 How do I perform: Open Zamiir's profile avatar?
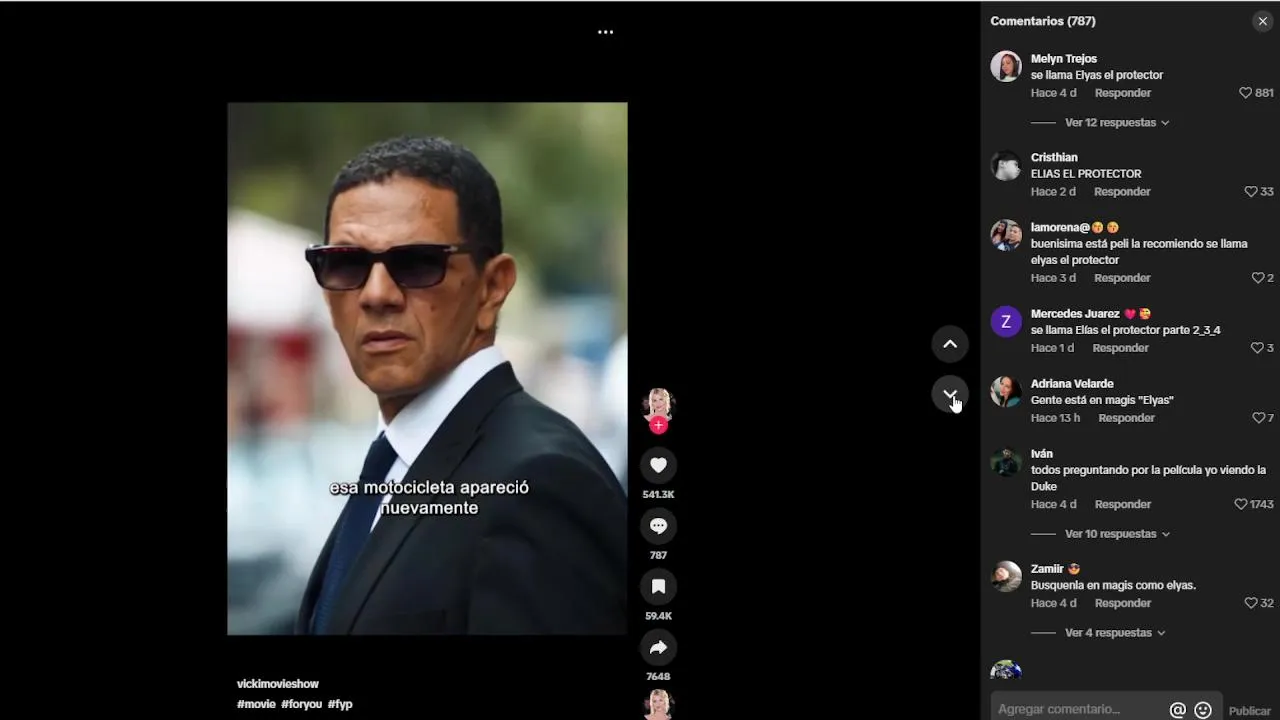(x=1006, y=576)
